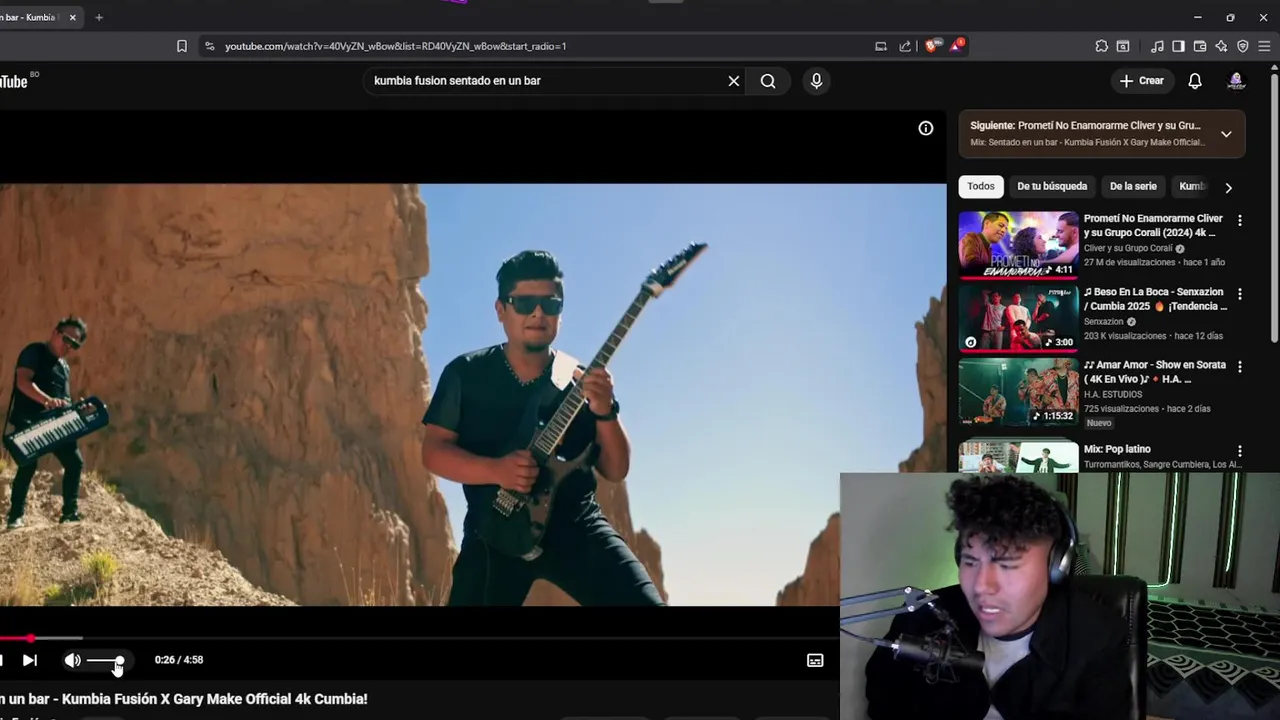The image size is (1280, 720).
Task: Open the Senxazion channel link
Action: (x=1104, y=322)
